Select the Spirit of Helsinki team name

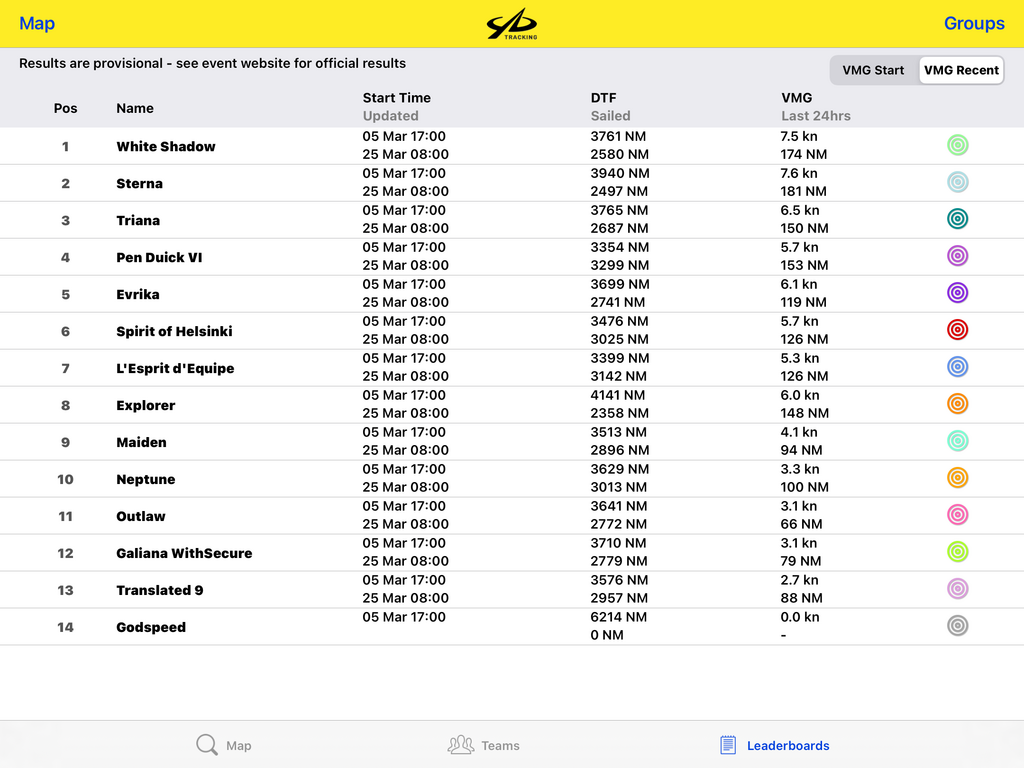[174, 331]
